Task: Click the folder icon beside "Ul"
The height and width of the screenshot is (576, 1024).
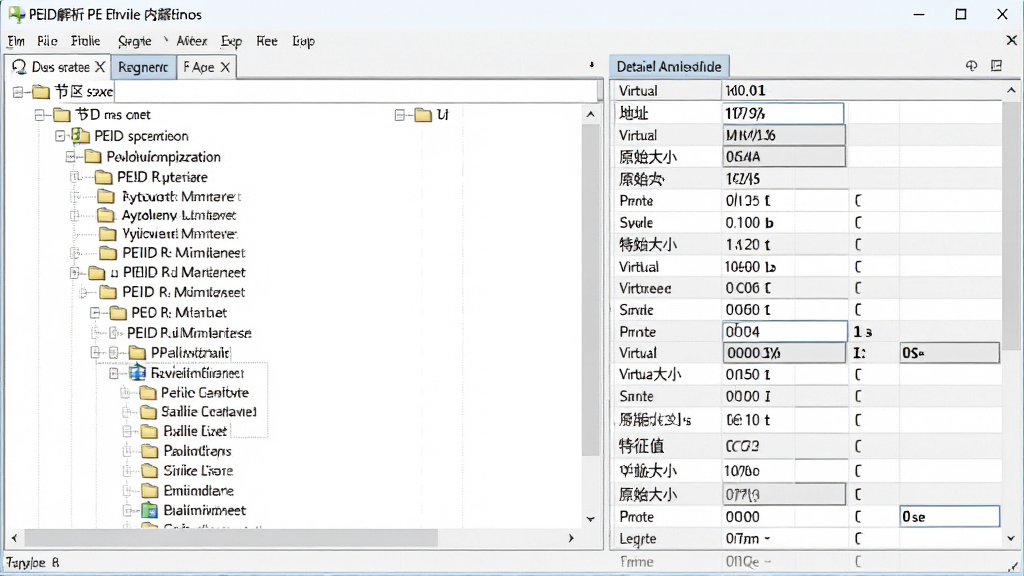Action: (x=423, y=115)
